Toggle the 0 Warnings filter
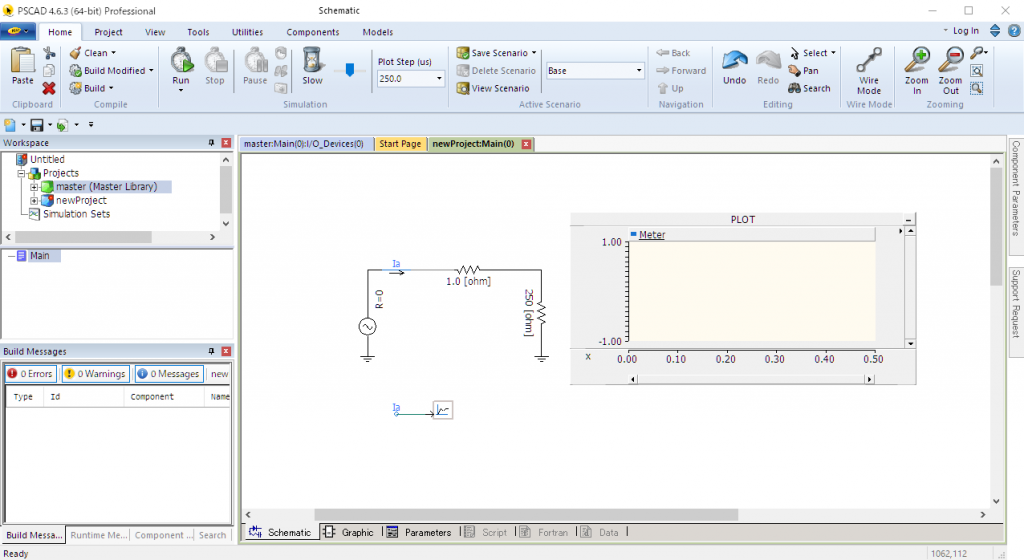Screen dimensions: 1024x560 point(95,374)
